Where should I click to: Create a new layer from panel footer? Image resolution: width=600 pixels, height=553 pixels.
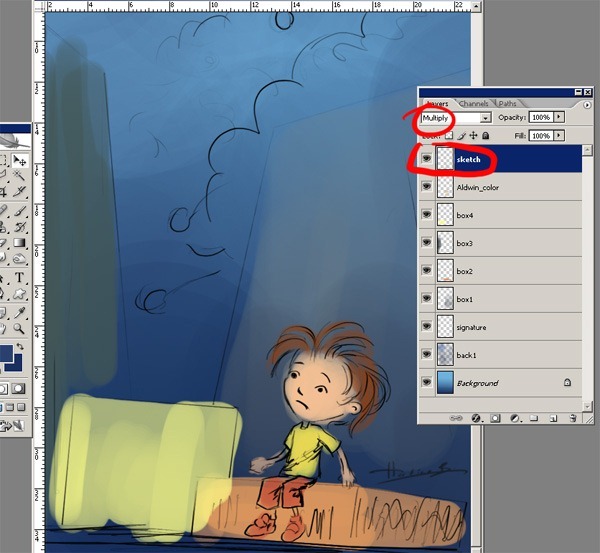point(553,418)
